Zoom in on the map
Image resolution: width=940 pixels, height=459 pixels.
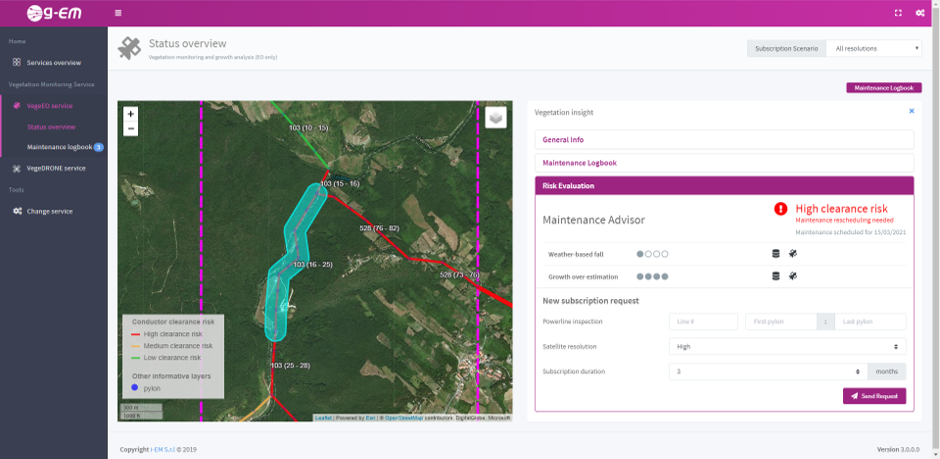point(131,114)
